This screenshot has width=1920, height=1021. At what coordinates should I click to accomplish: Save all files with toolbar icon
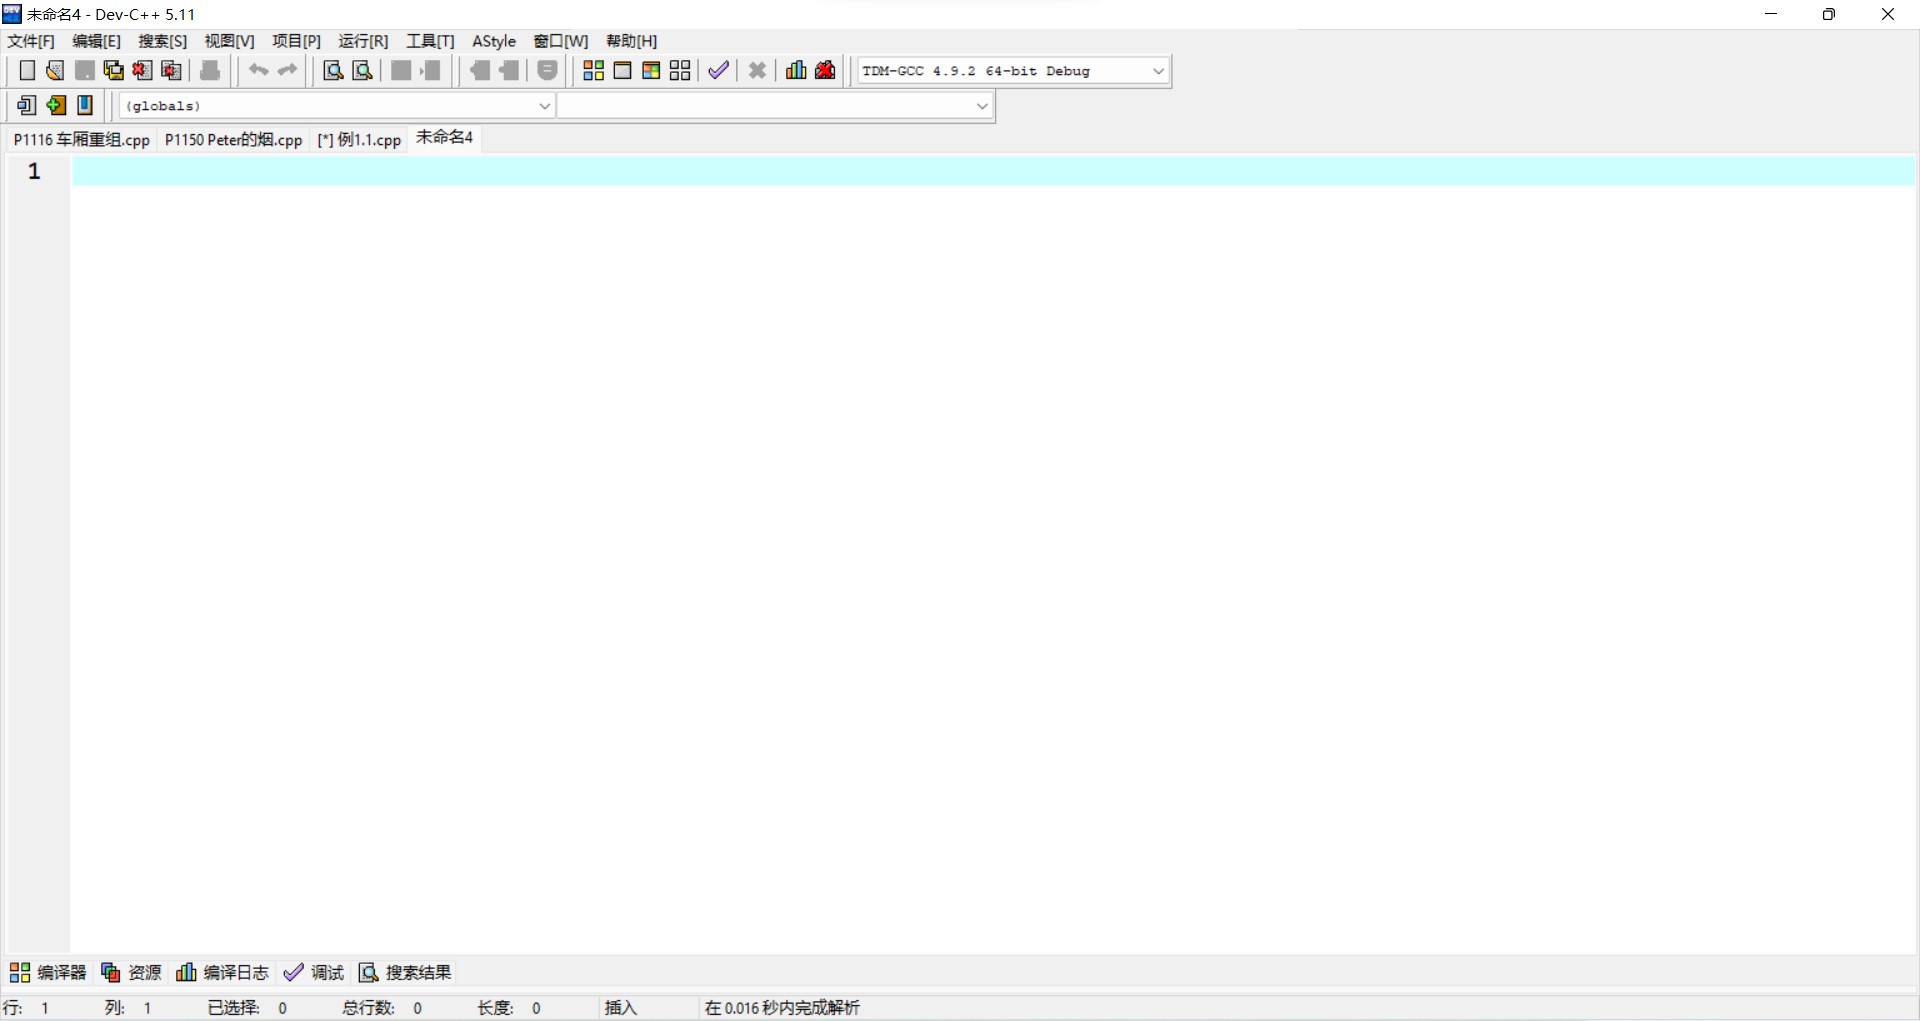(114, 70)
